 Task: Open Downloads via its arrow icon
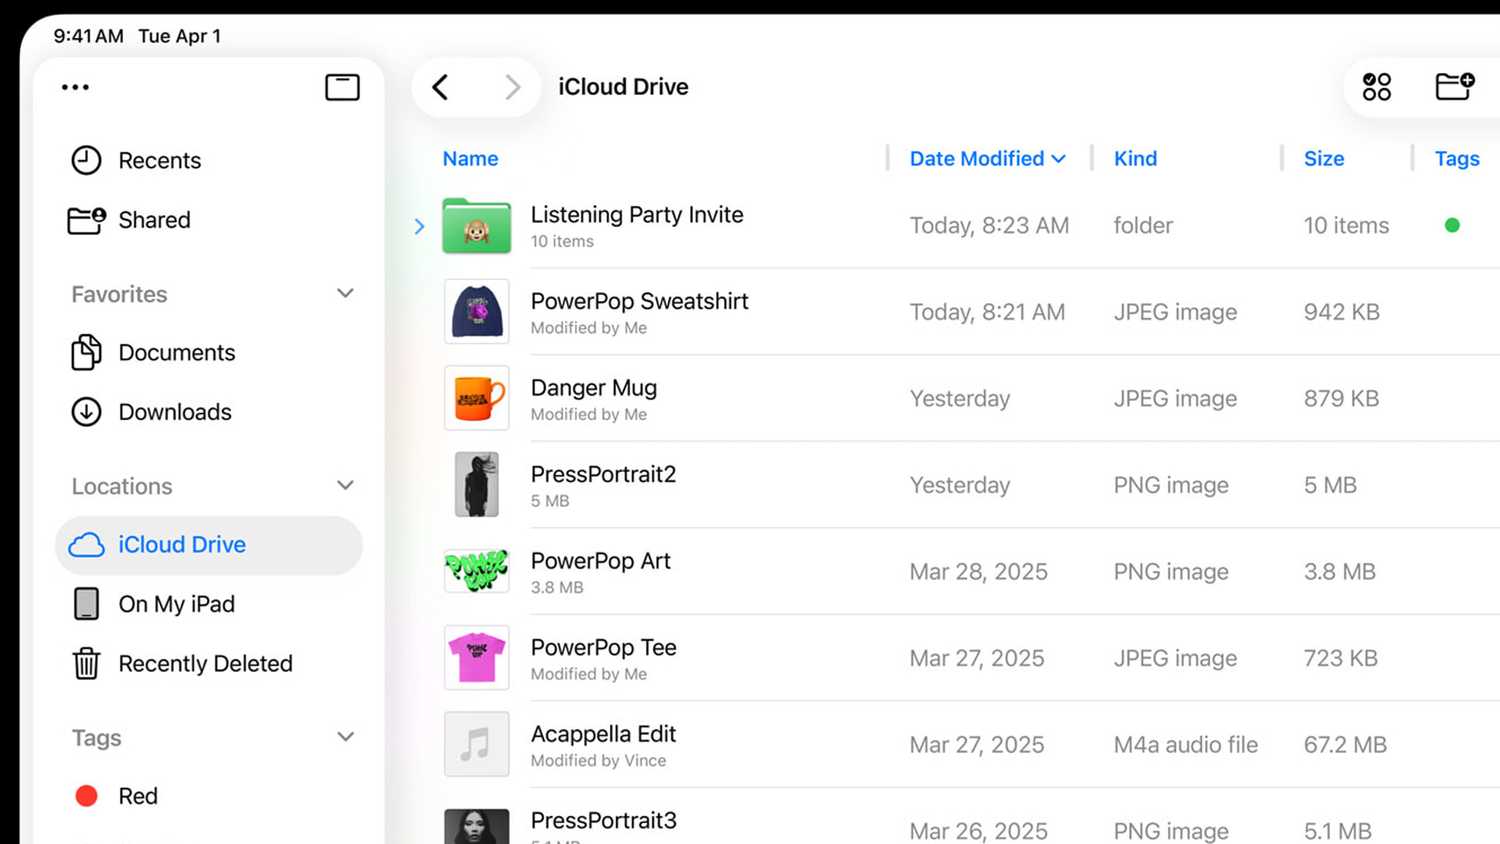[87, 412]
